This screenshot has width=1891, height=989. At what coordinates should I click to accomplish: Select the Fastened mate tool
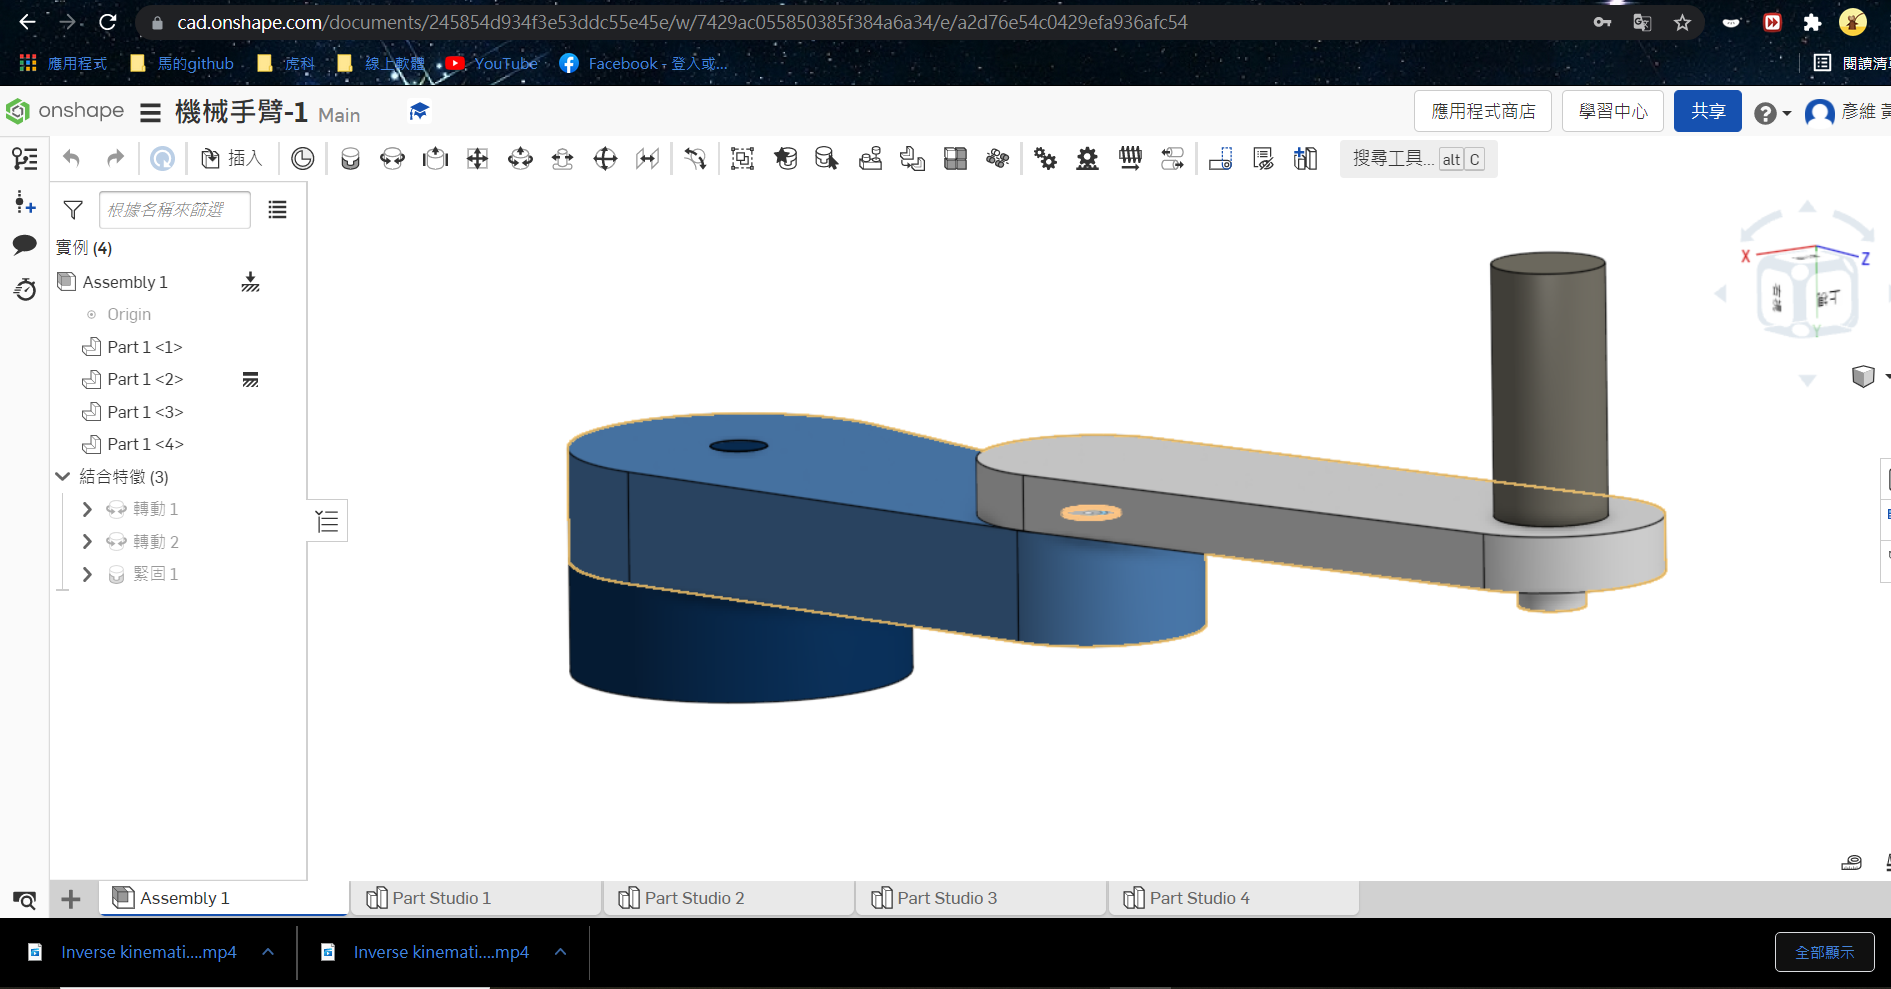click(350, 158)
